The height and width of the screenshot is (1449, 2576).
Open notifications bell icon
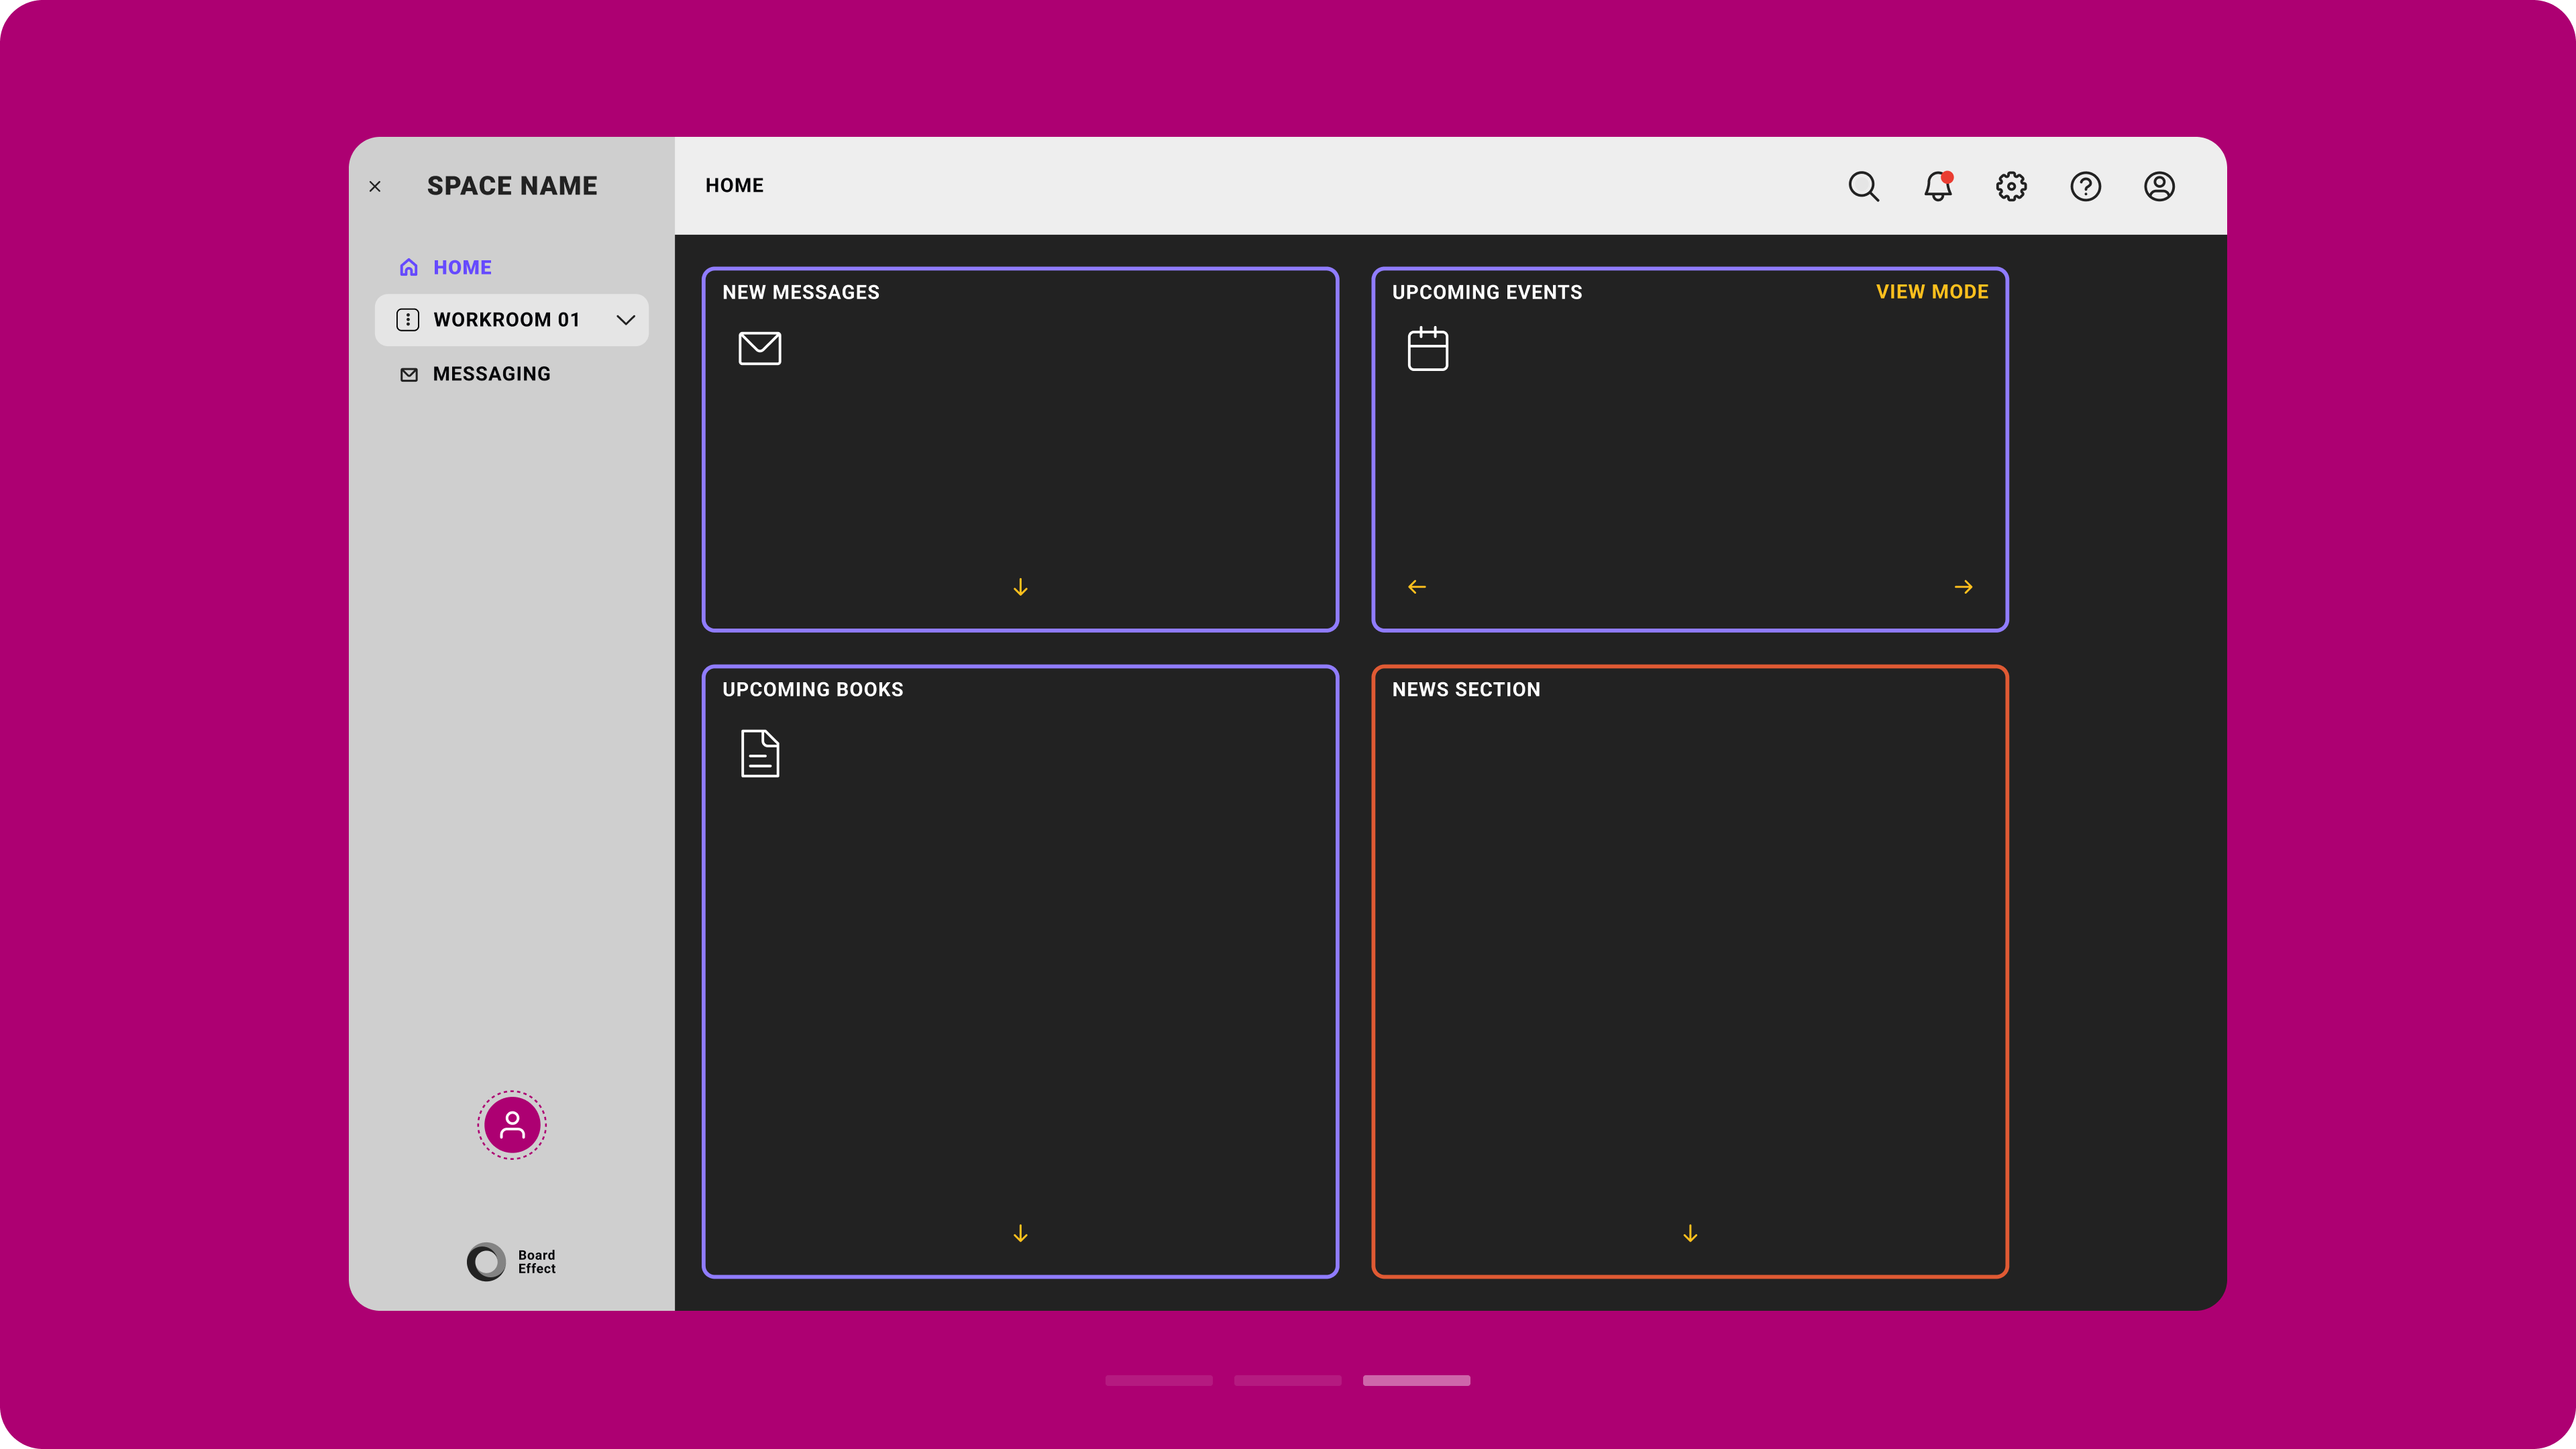click(x=1938, y=186)
